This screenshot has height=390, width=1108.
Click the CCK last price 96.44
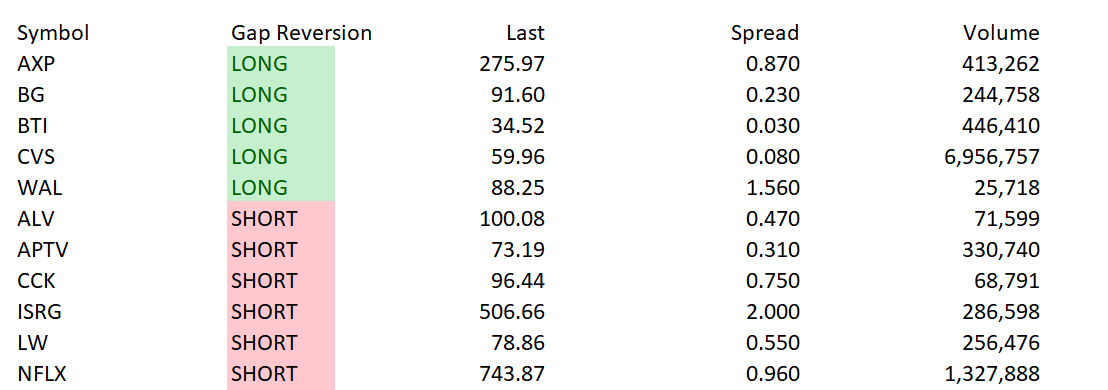(x=518, y=280)
